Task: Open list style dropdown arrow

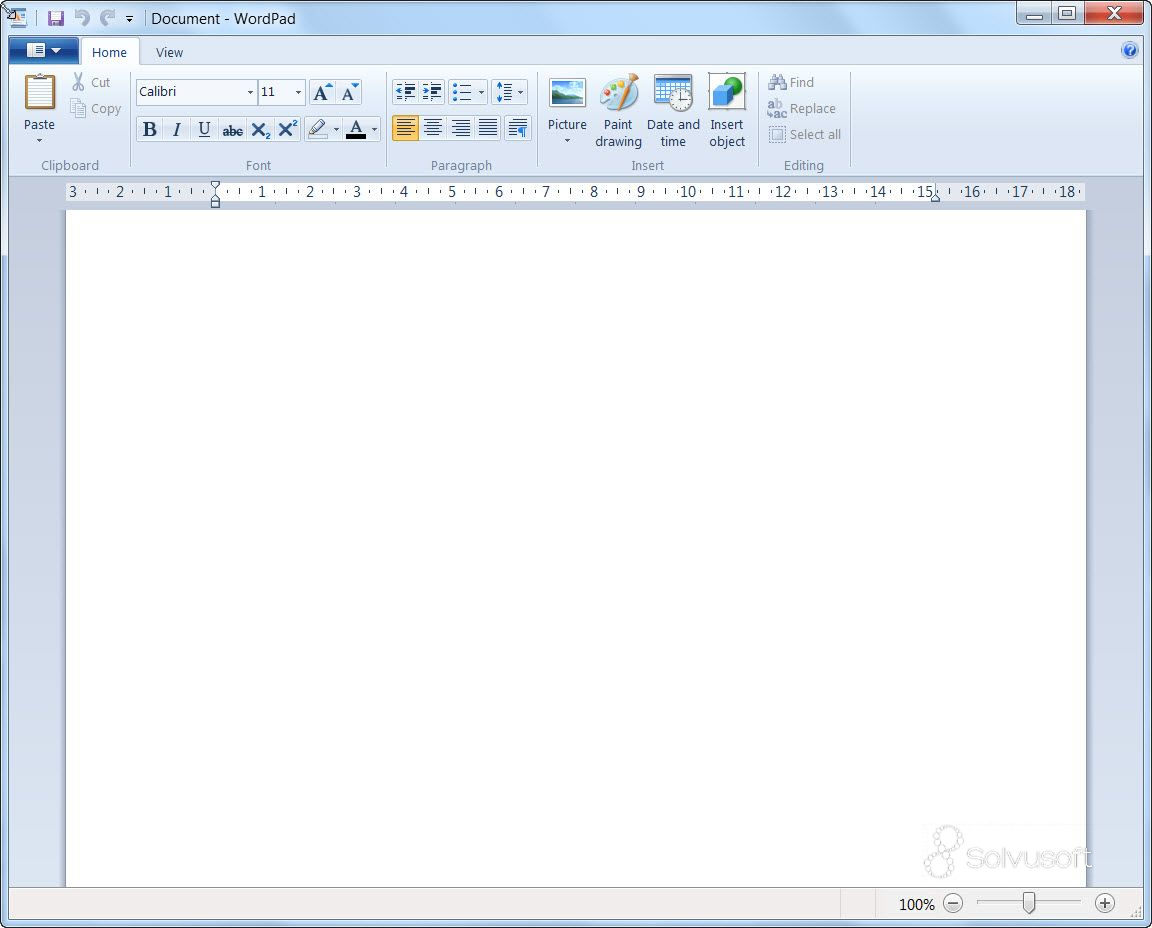Action: (x=481, y=92)
